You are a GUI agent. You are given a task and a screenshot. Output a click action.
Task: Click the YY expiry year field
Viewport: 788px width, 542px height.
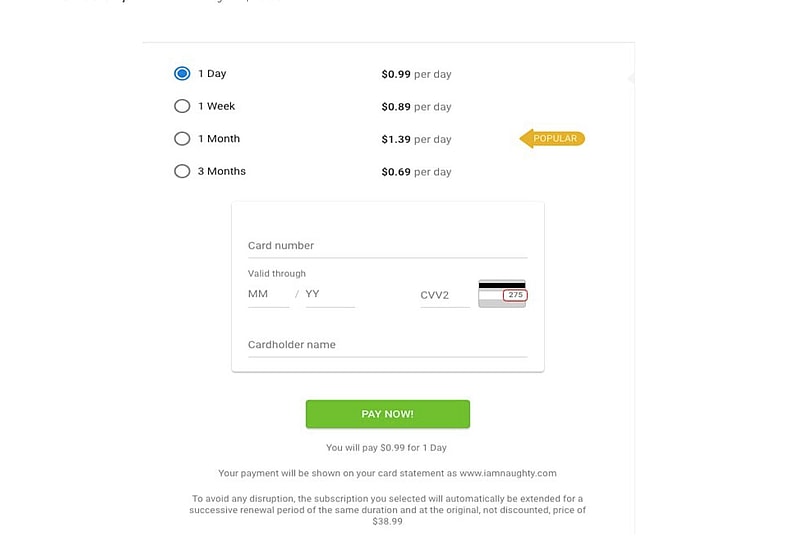(329, 295)
